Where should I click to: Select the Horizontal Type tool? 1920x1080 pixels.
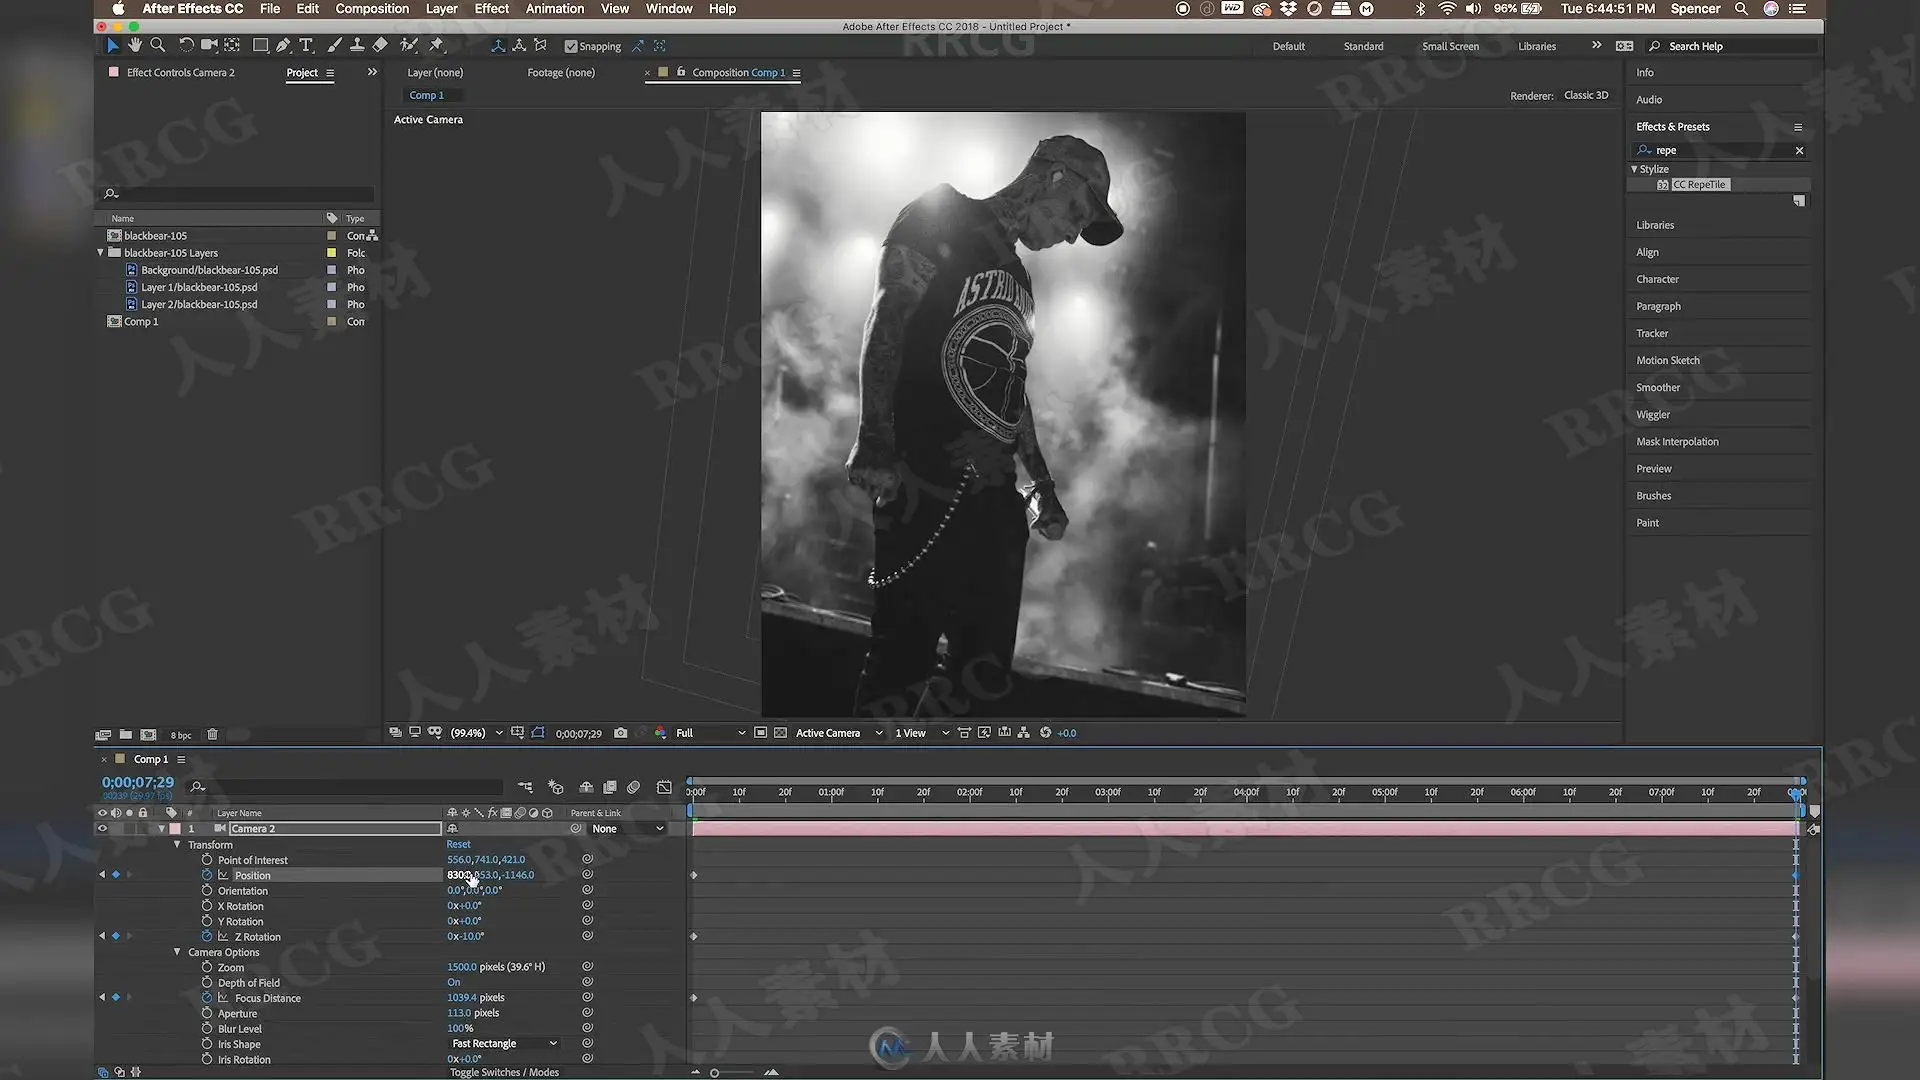307,45
